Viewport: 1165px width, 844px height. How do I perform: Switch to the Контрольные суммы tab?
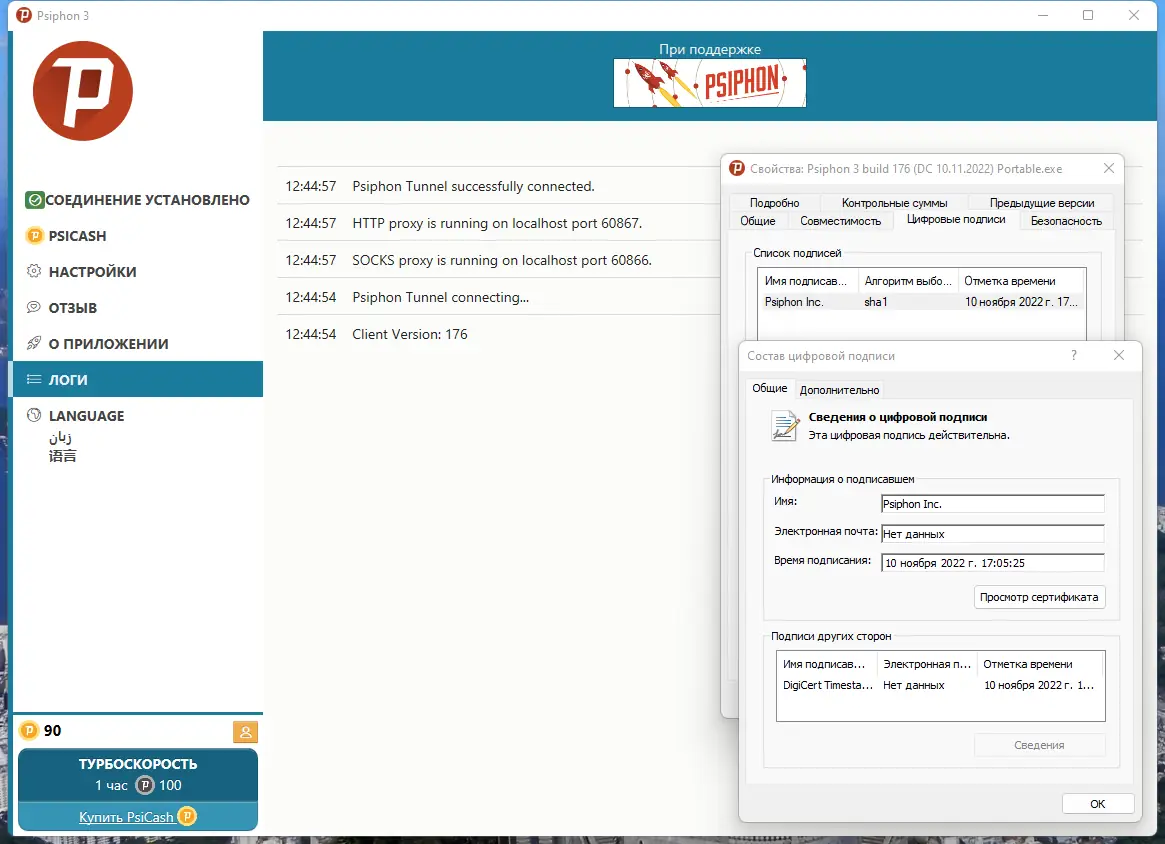click(x=895, y=203)
